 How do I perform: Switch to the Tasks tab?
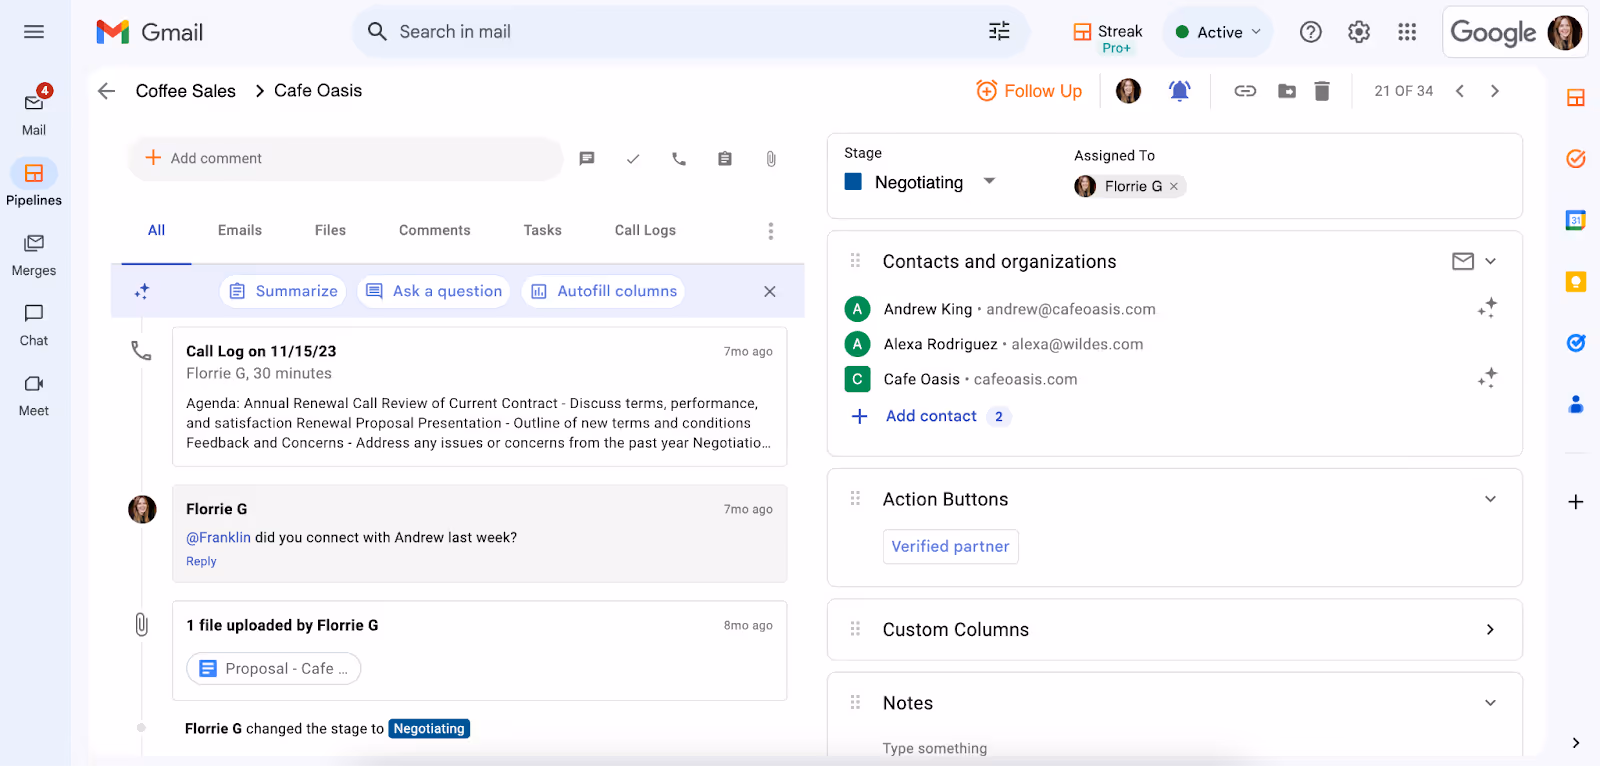pos(542,230)
